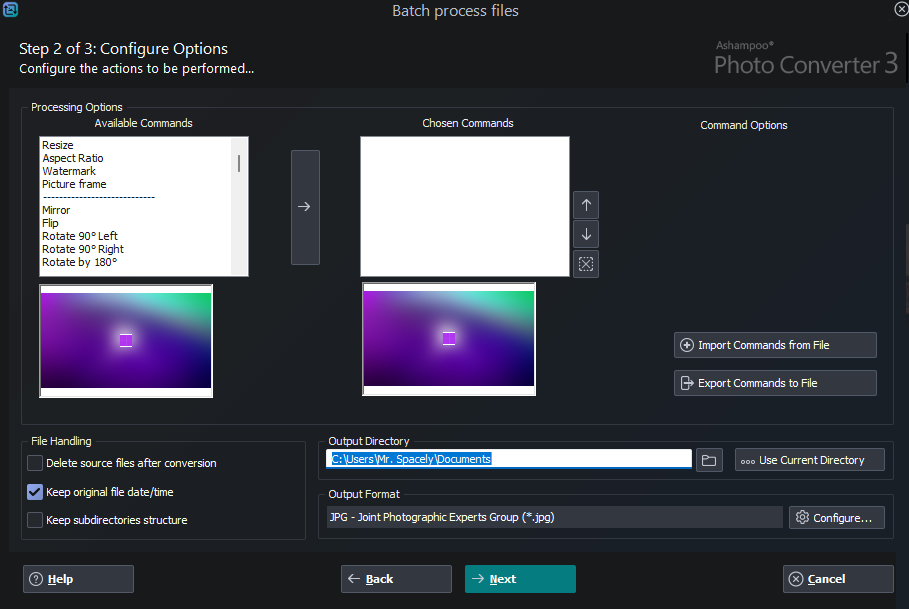The image size is (909, 609).
Task: Open output format Configure settings
Action: coord(837,517)
